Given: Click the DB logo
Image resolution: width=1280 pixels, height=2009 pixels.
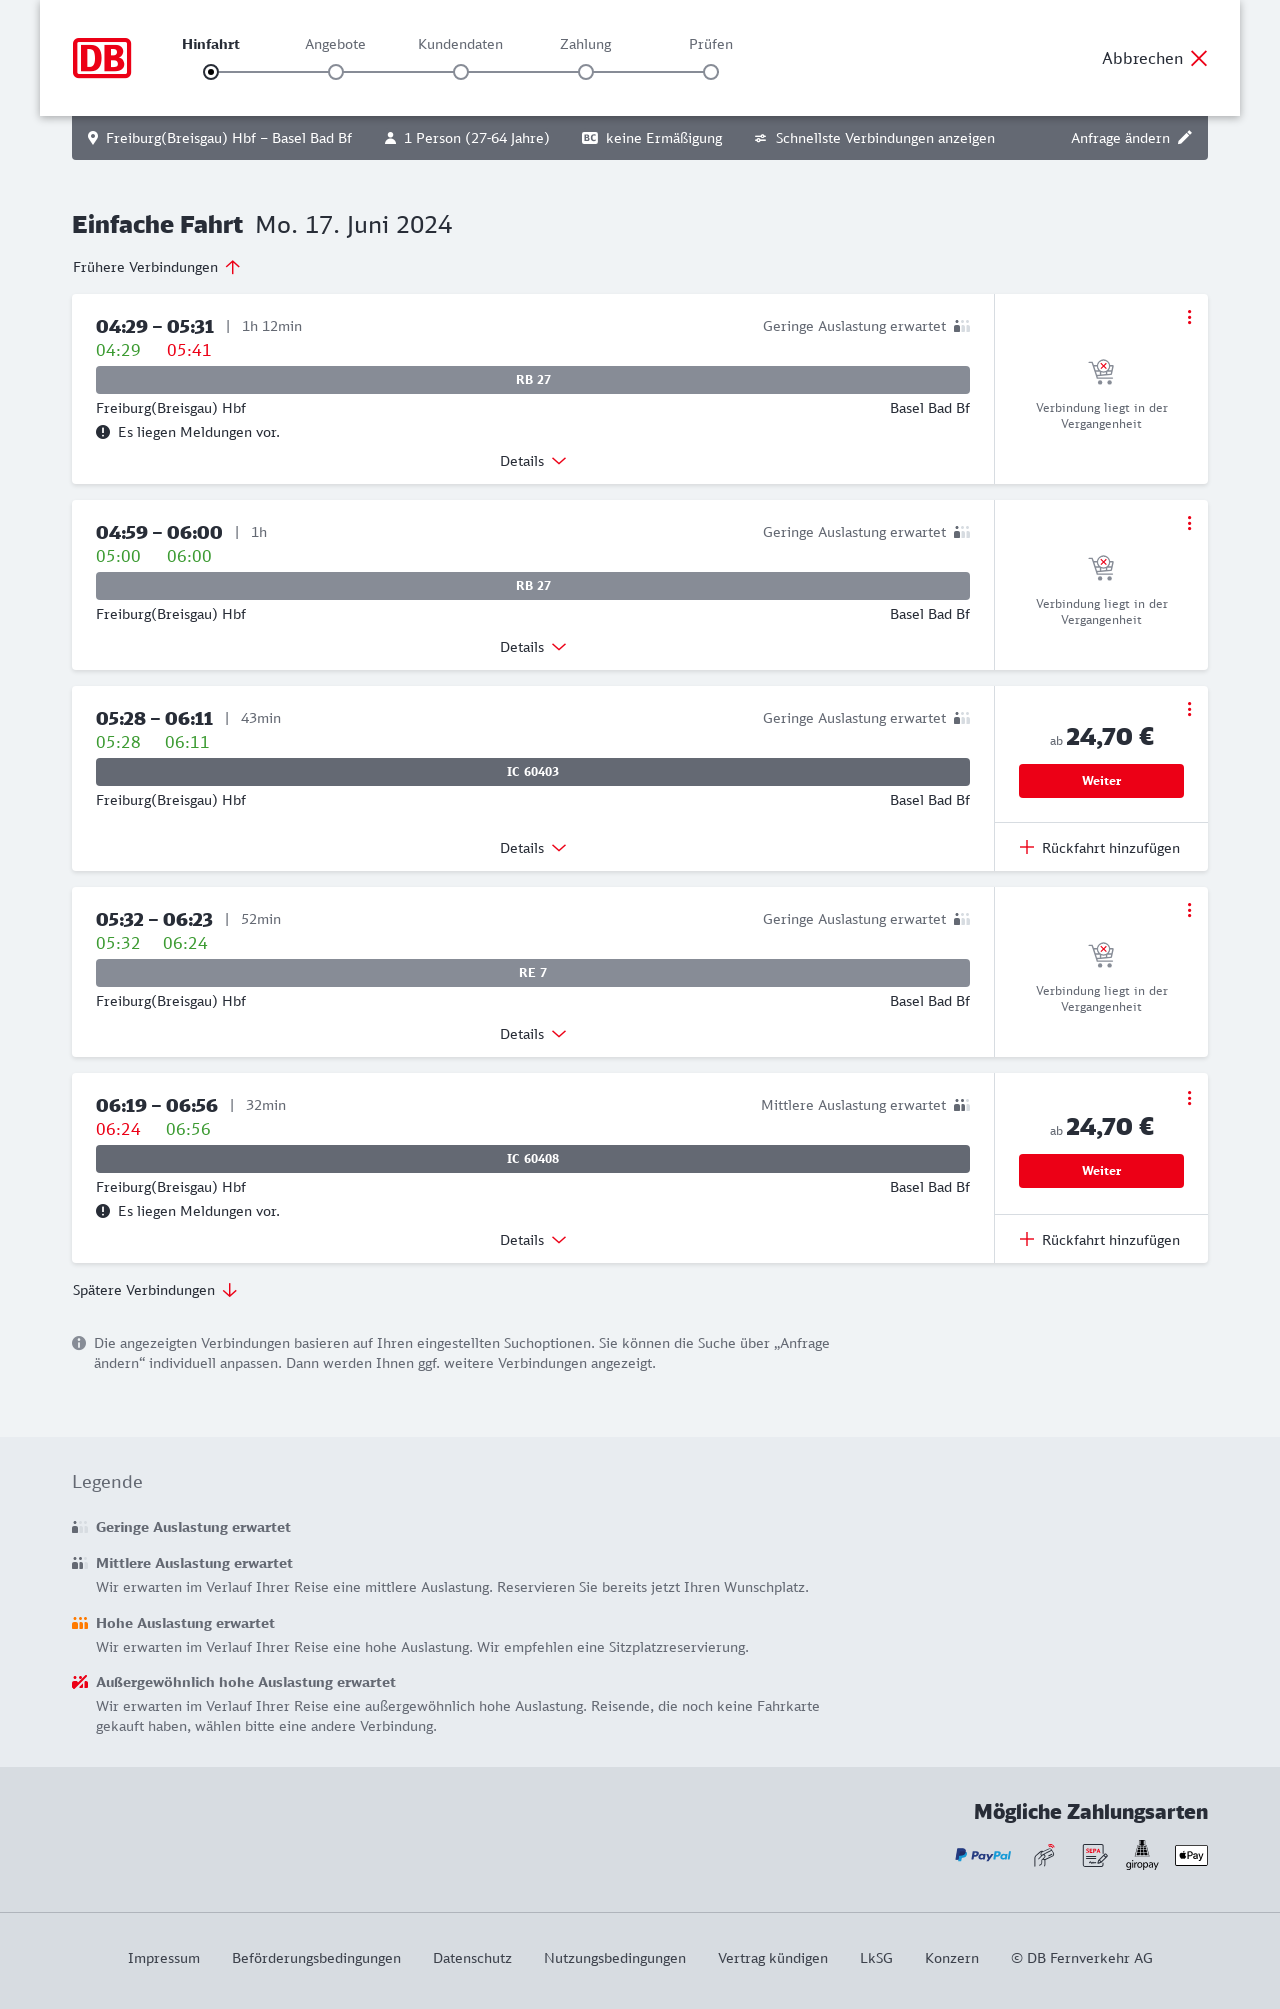Looking at the screenshot, I should [102, 58].
